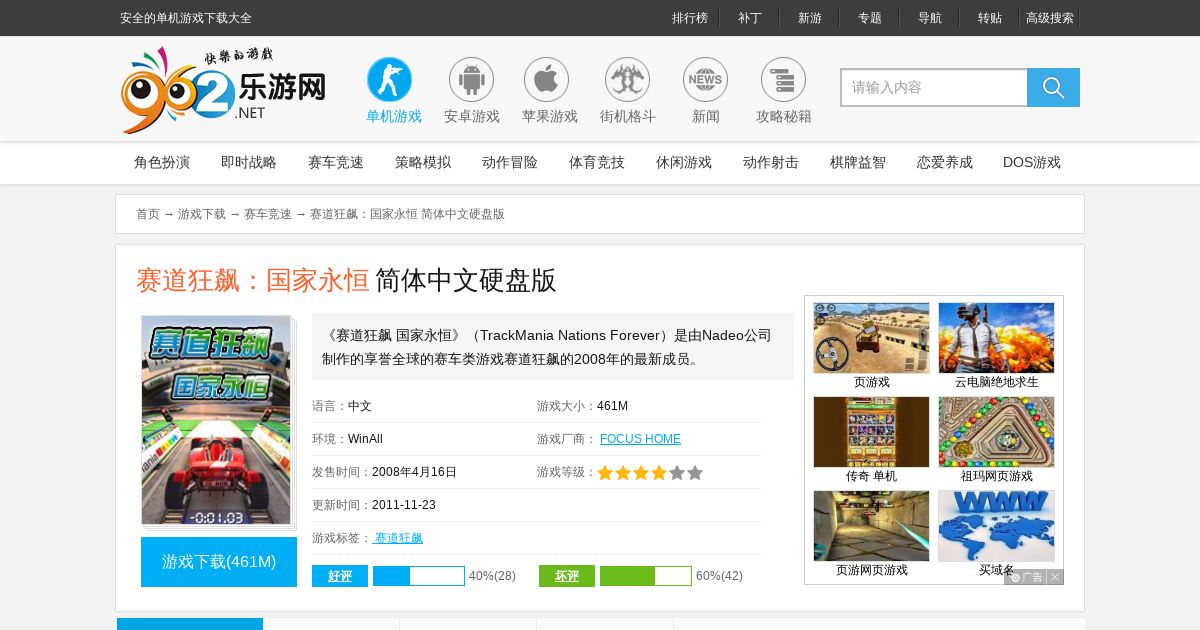Click the 广告 ad info badge

click(1026, 577)
